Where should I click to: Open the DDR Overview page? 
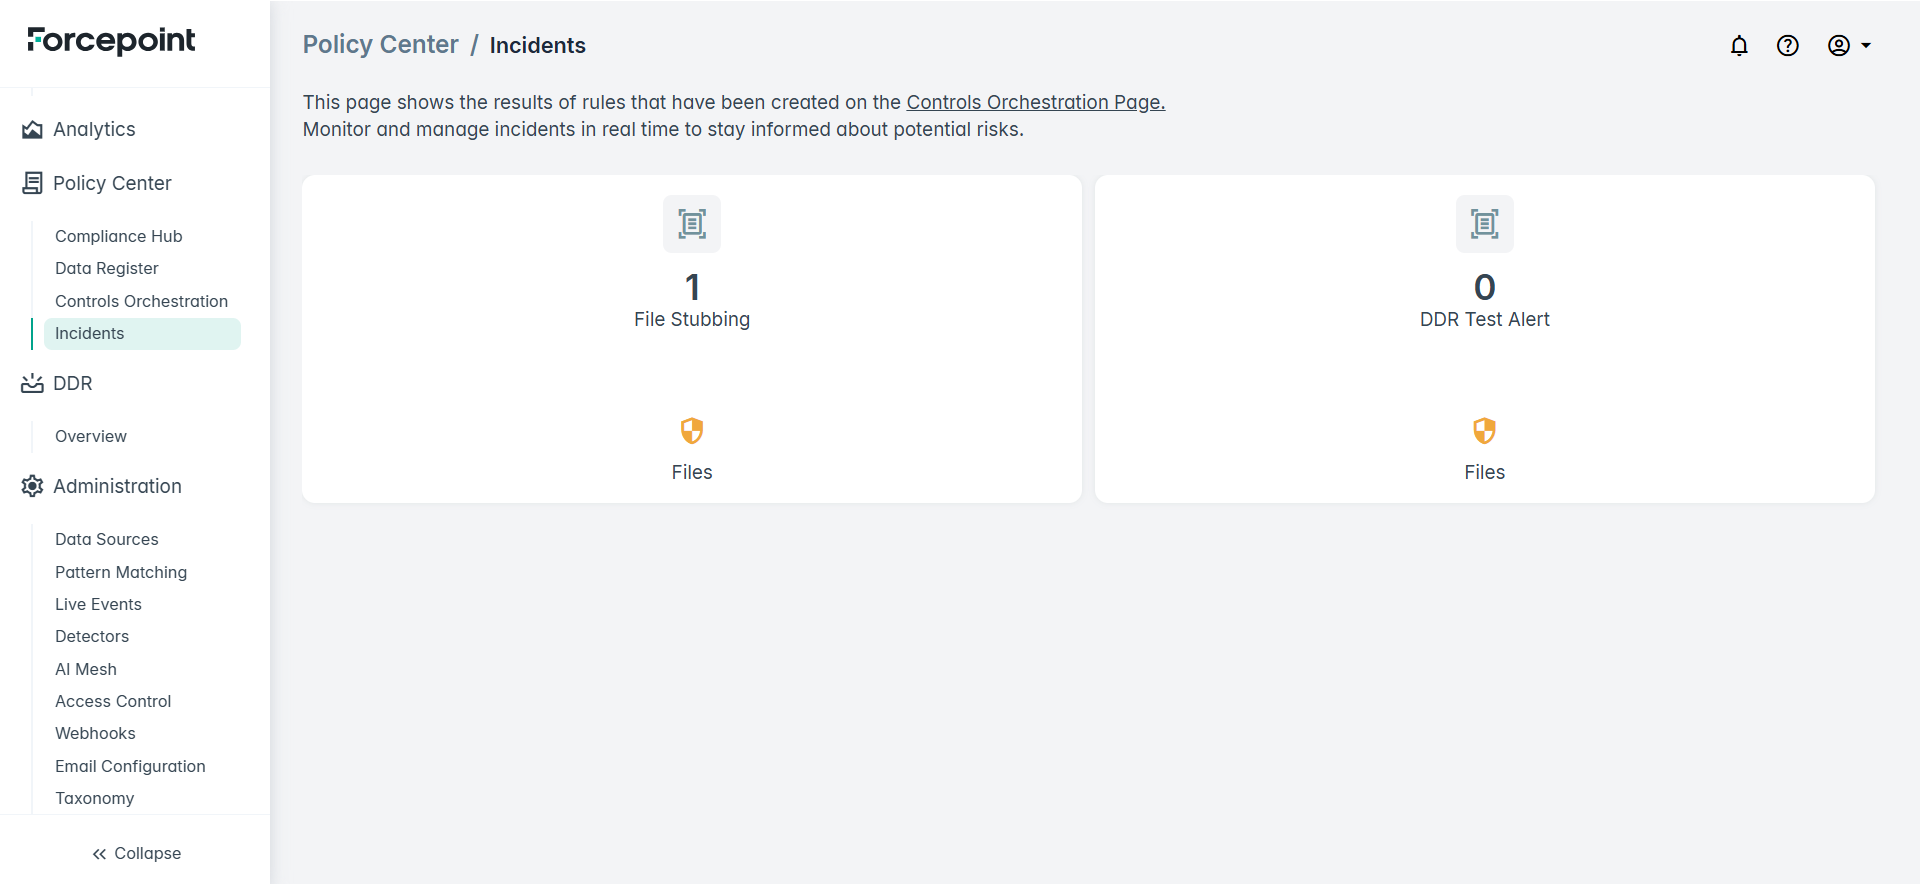(x=90, y=436)
